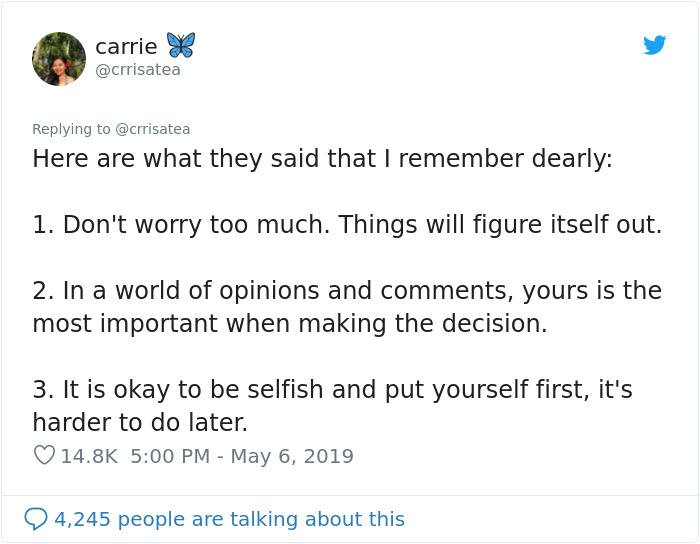Open the @crrisatea mention in "Replying to"
Image resolution: width=700 pixels, height=544 pixels.
point(153,129)
